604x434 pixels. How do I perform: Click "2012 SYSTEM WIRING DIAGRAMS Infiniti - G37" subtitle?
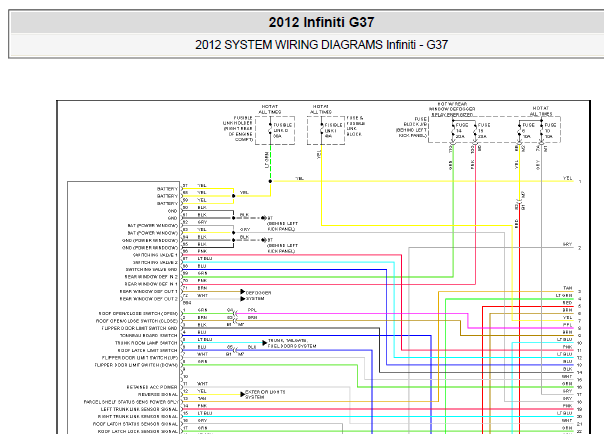[321, 45]
